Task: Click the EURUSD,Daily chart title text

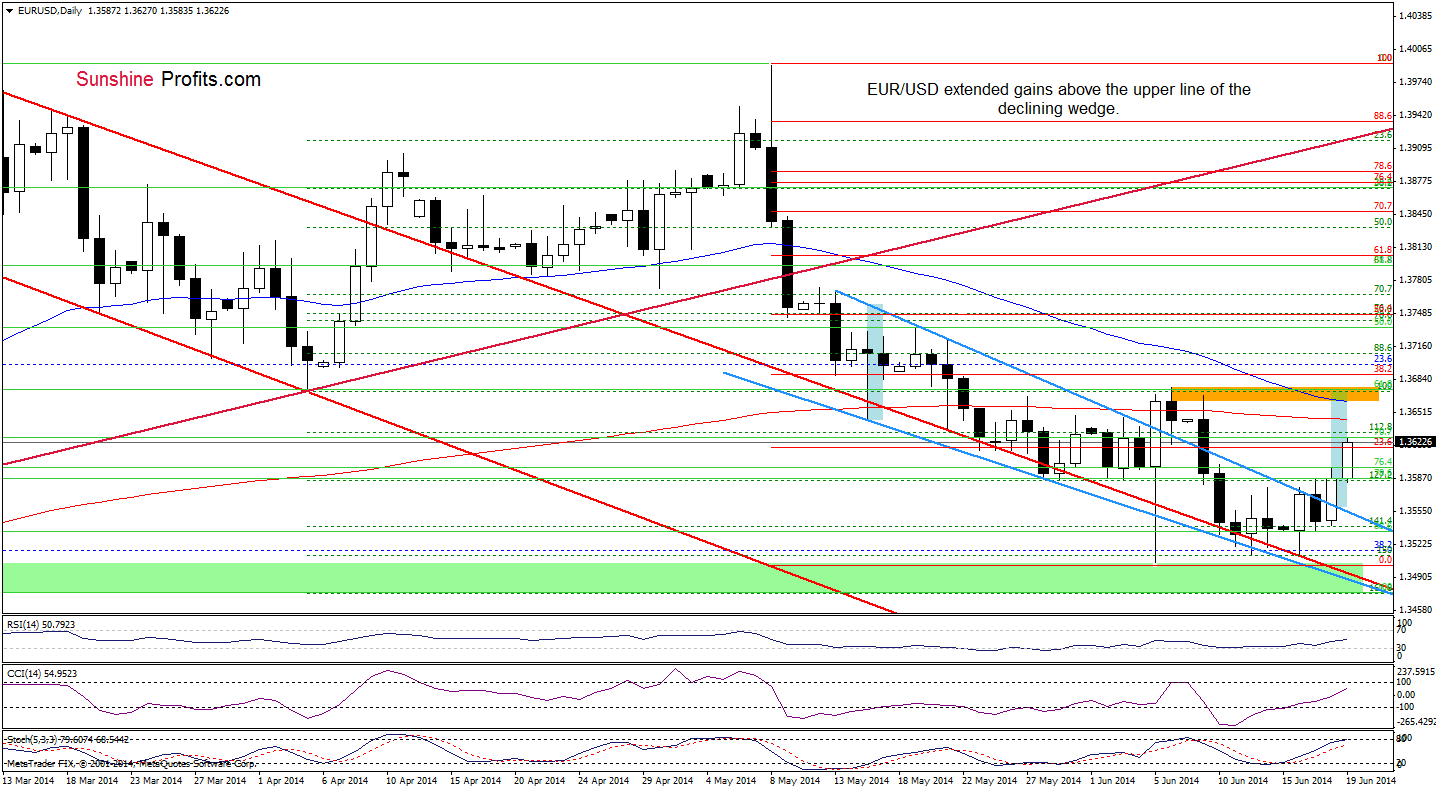Action: click(48, 10)
